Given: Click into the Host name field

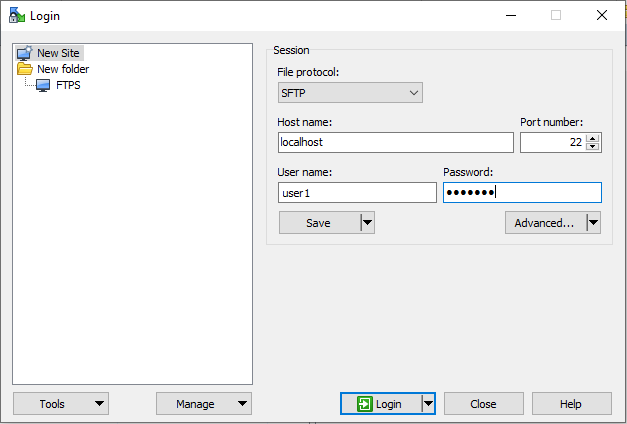Looking at the screenshot, I should [395, 142].
